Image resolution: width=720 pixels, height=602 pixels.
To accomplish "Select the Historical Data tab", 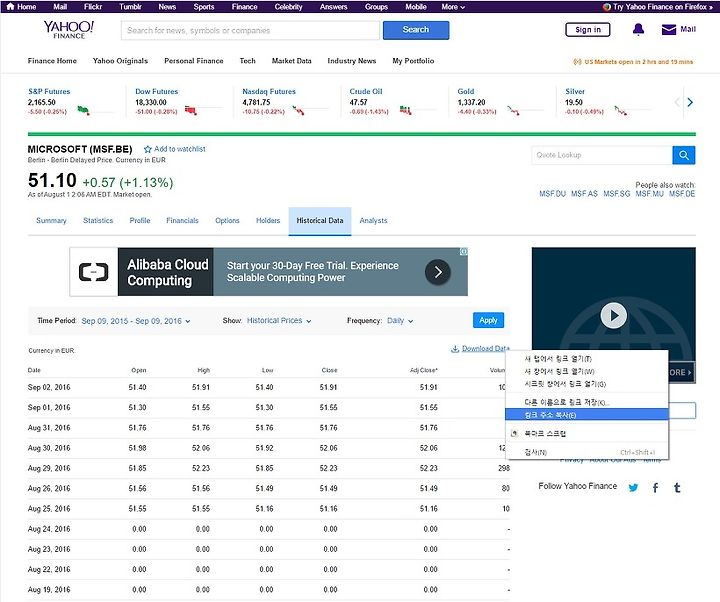I will pos(320,221).
